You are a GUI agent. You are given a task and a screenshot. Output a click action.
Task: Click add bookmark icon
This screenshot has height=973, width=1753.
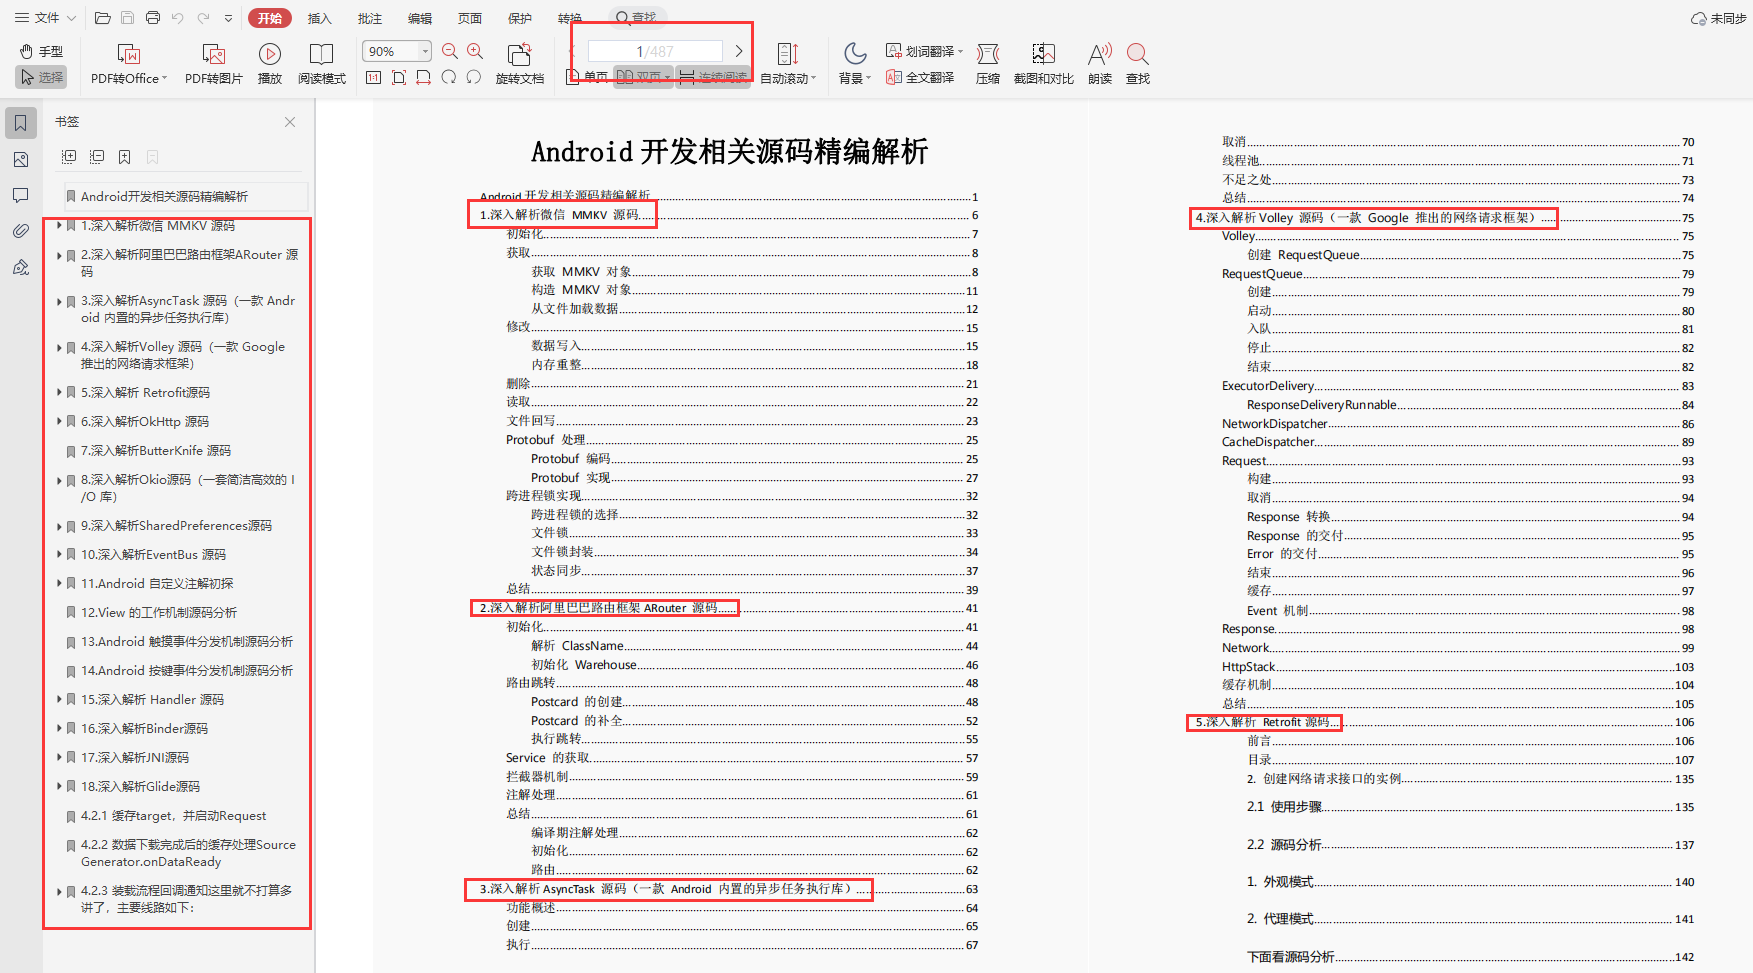coord(125,157)
